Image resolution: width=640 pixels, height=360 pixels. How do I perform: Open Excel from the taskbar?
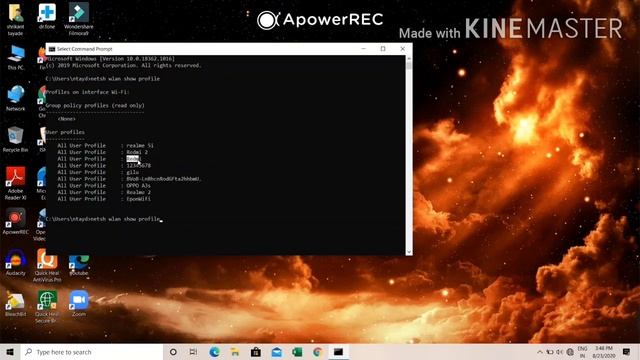(x=297, y=352)
